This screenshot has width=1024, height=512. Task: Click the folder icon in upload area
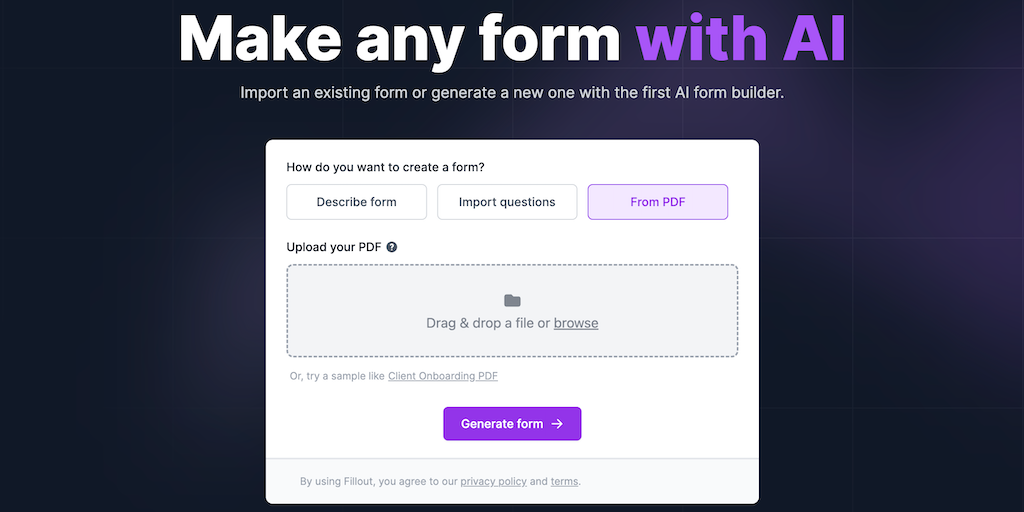click(512, 300)
